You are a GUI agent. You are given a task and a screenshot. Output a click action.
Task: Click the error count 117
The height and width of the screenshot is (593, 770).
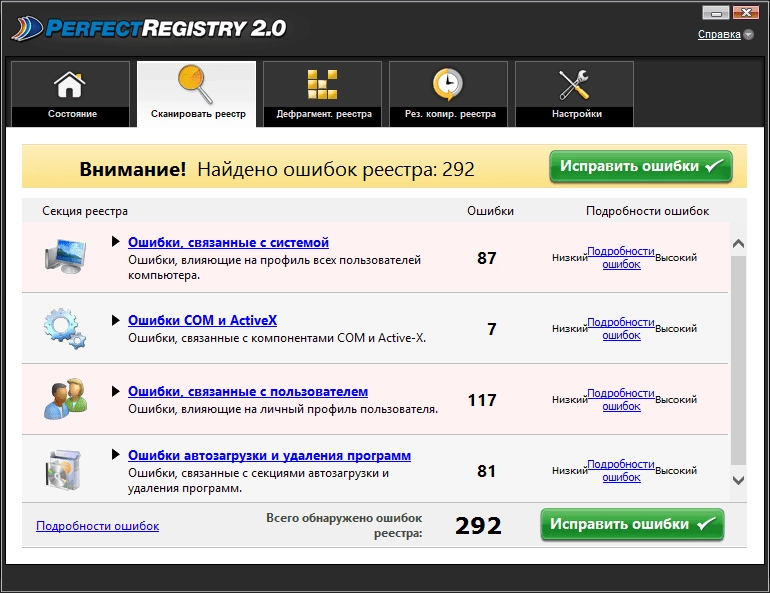pyautogui.click(x=482, y=400)
